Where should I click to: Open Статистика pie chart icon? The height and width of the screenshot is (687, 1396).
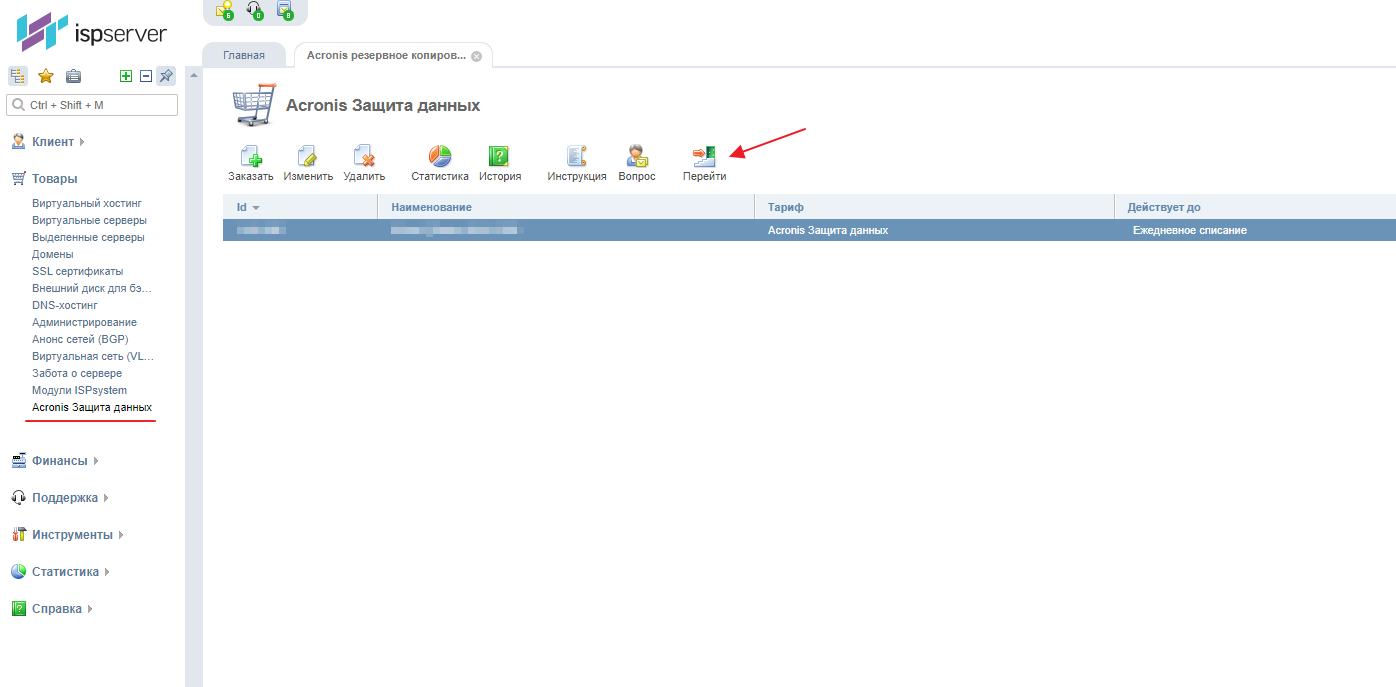(x=440, y=156)
